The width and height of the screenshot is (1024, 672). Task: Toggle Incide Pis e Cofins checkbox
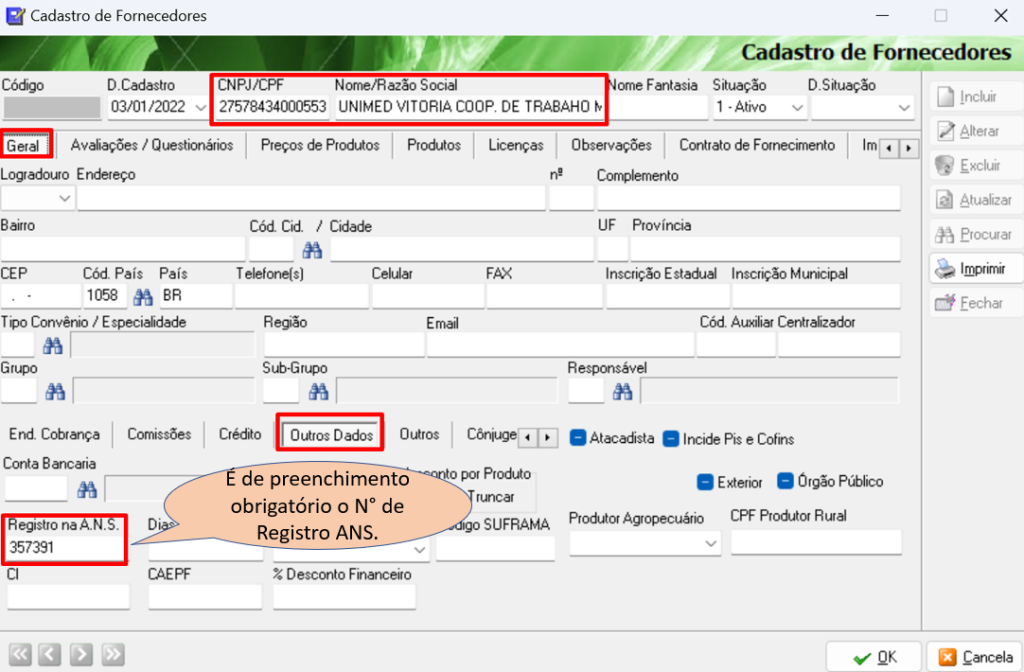[671, 438]
